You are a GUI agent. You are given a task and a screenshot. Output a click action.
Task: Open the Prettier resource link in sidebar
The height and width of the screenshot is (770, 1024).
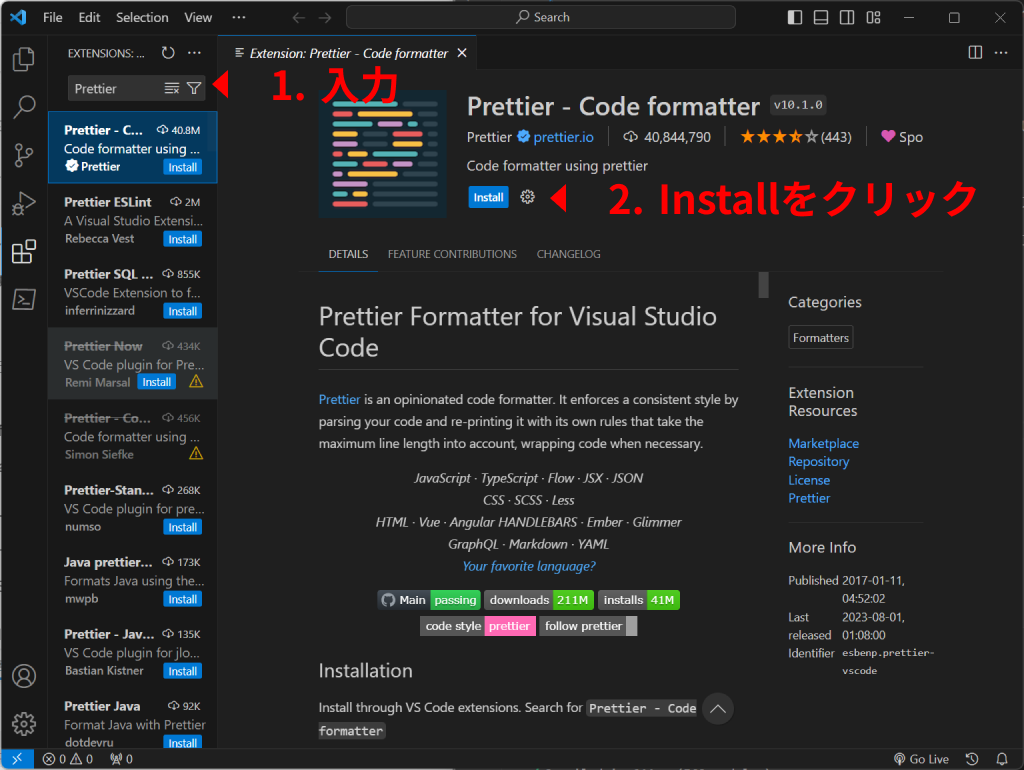[x=809, y=498]
